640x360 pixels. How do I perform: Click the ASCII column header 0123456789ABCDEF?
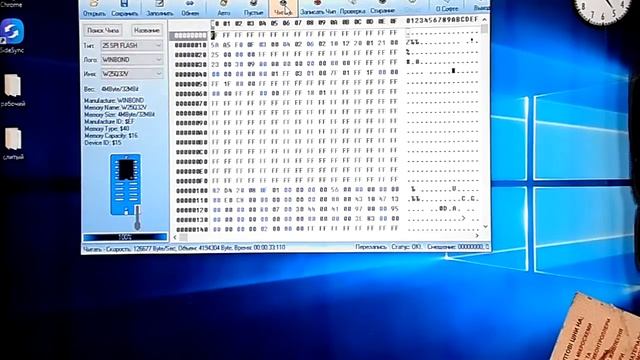point(442,20)
